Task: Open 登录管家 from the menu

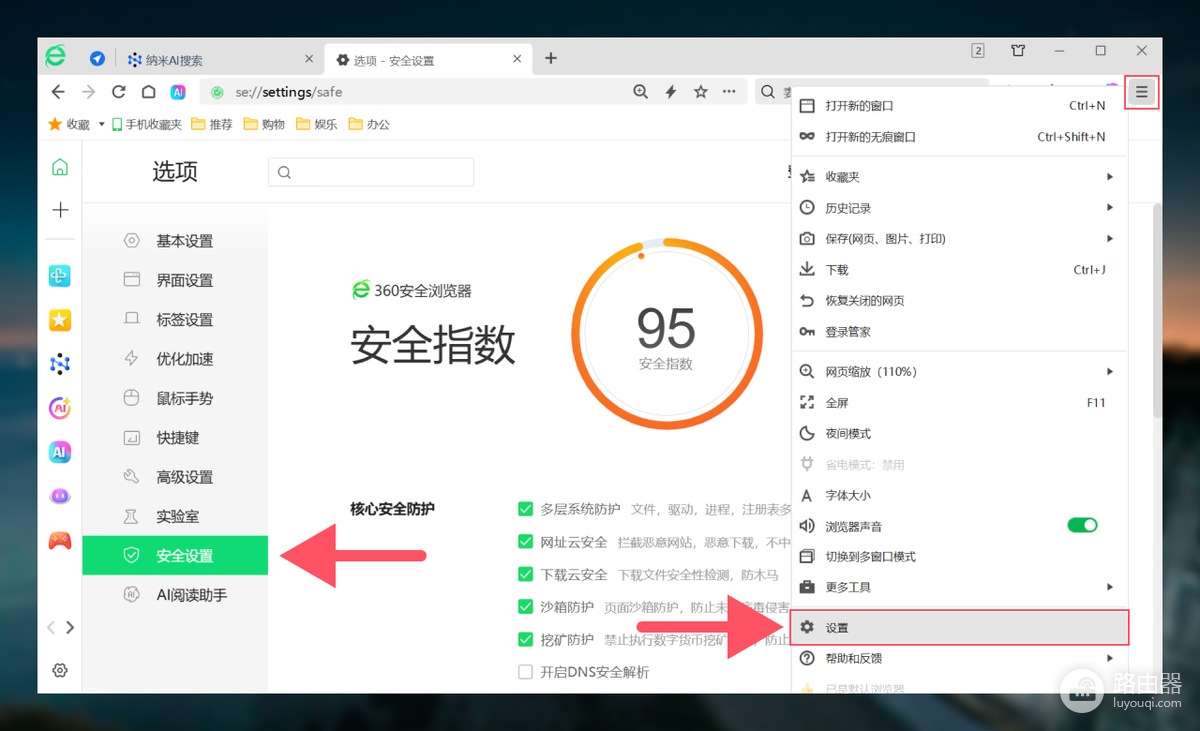Action: [x=960, y=332]
